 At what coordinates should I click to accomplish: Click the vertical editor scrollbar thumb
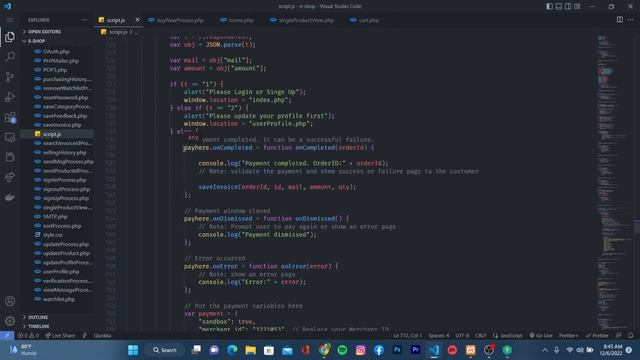point(637,227)
